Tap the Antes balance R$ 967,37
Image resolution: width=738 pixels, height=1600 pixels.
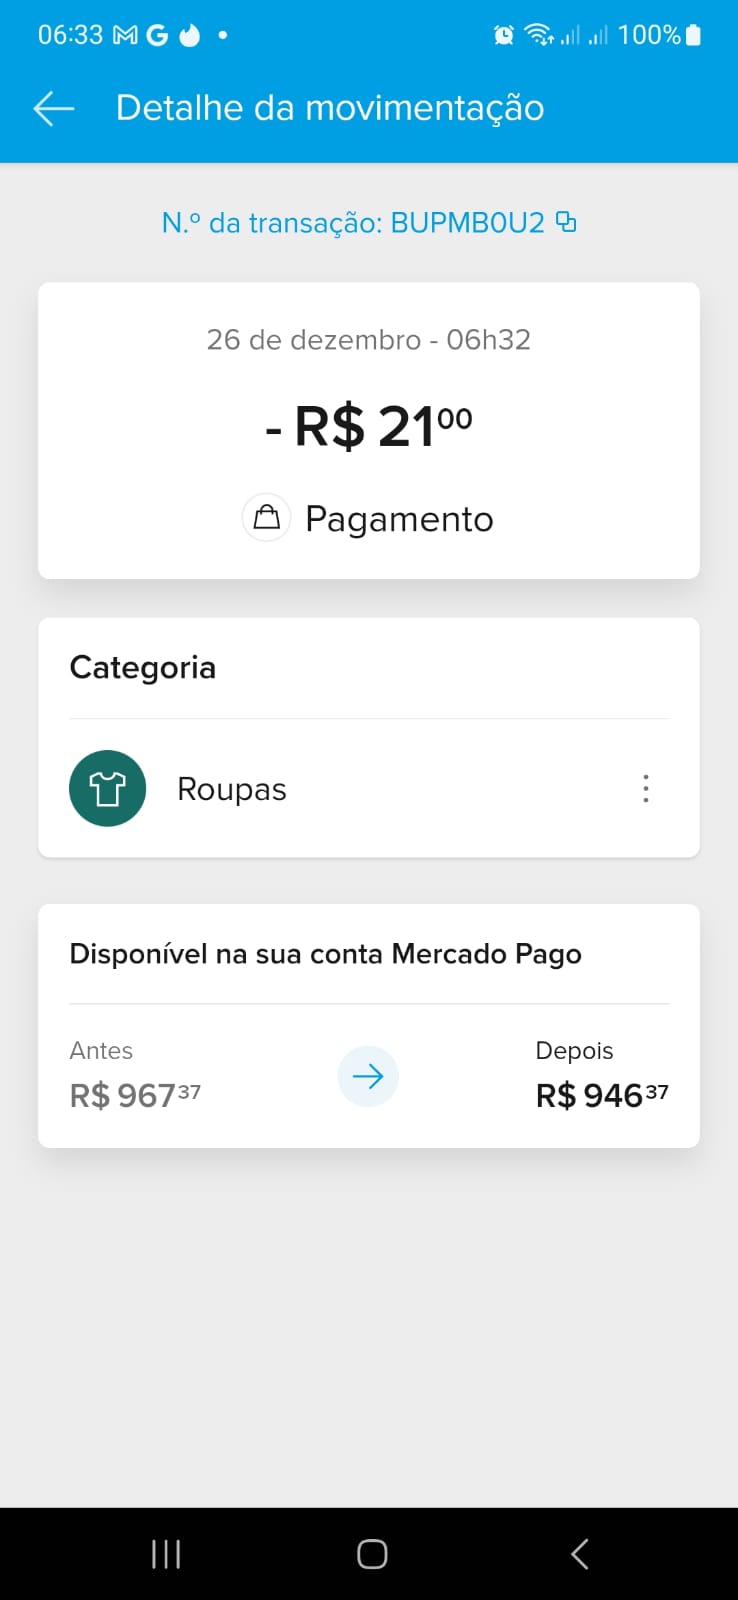(135, 1095)
